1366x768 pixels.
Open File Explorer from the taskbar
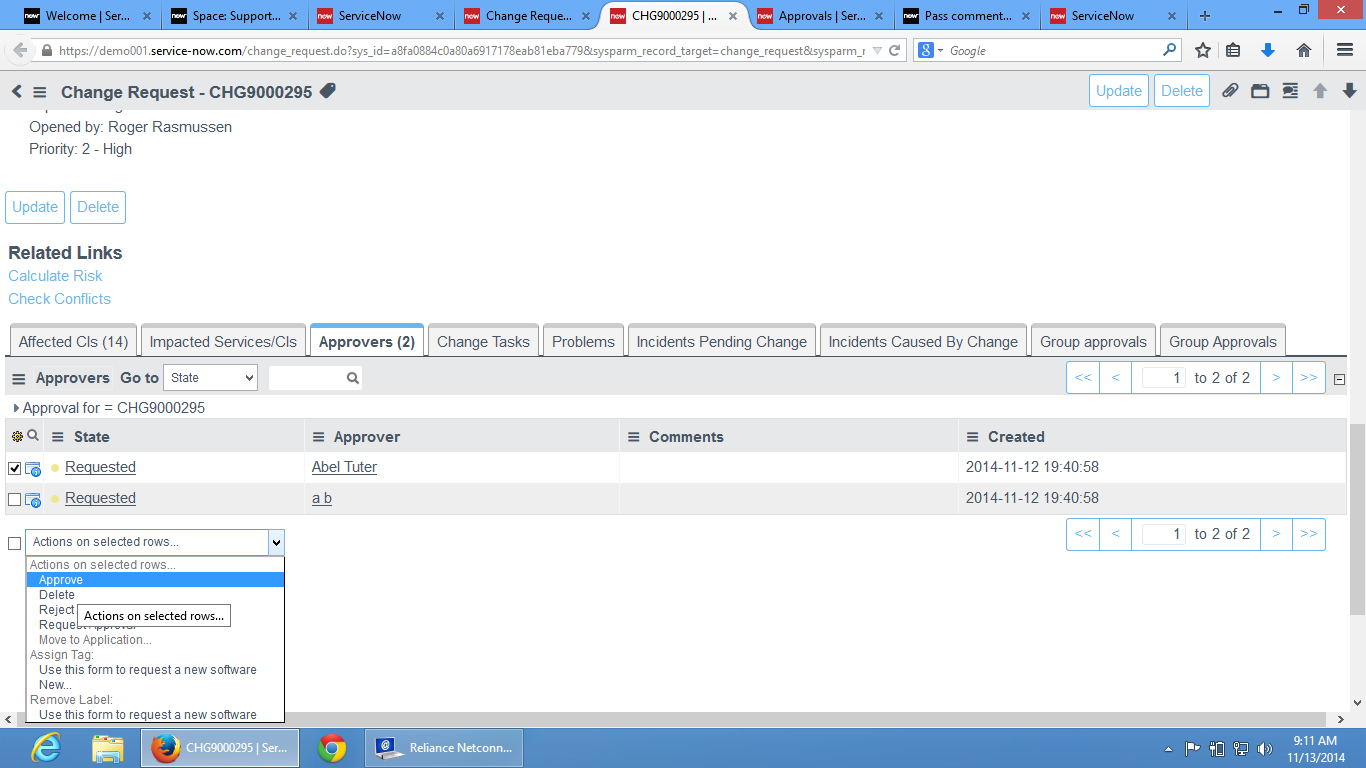coord(108,748)
